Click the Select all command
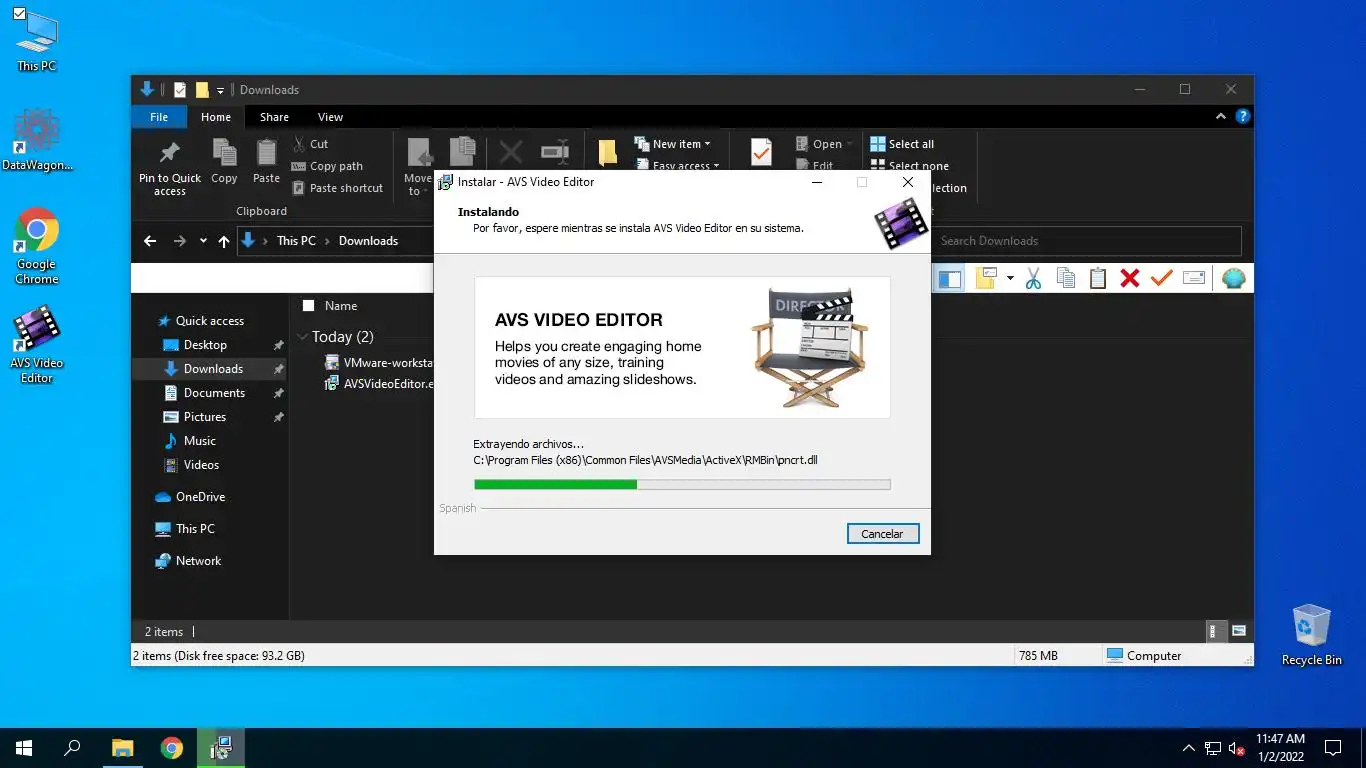The image size is (1366, 768). [x=902, y=144]
